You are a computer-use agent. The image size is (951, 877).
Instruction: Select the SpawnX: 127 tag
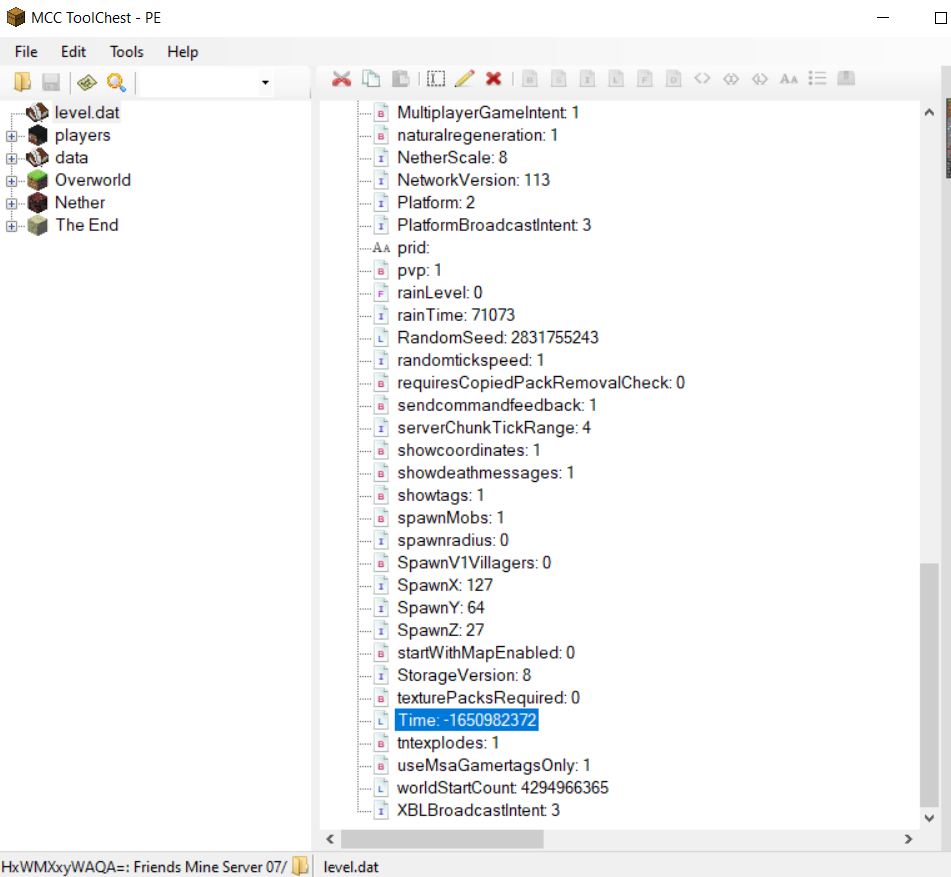pyautogui.click(x=445, y=585)
